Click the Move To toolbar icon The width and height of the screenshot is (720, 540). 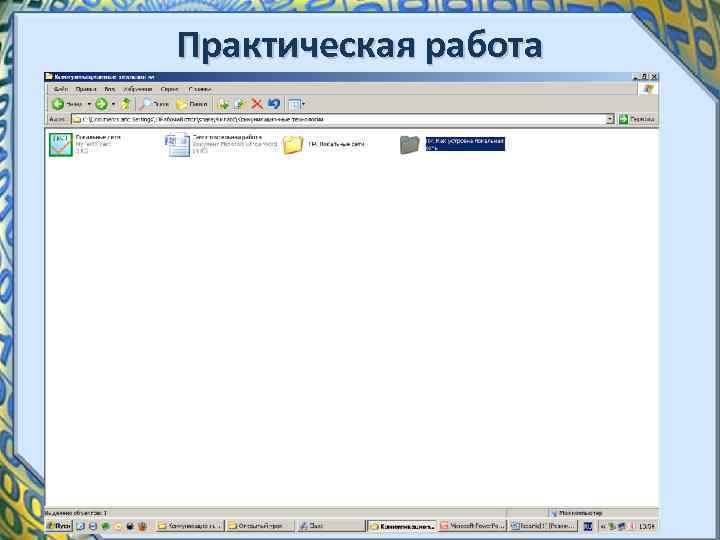point(223,104)
